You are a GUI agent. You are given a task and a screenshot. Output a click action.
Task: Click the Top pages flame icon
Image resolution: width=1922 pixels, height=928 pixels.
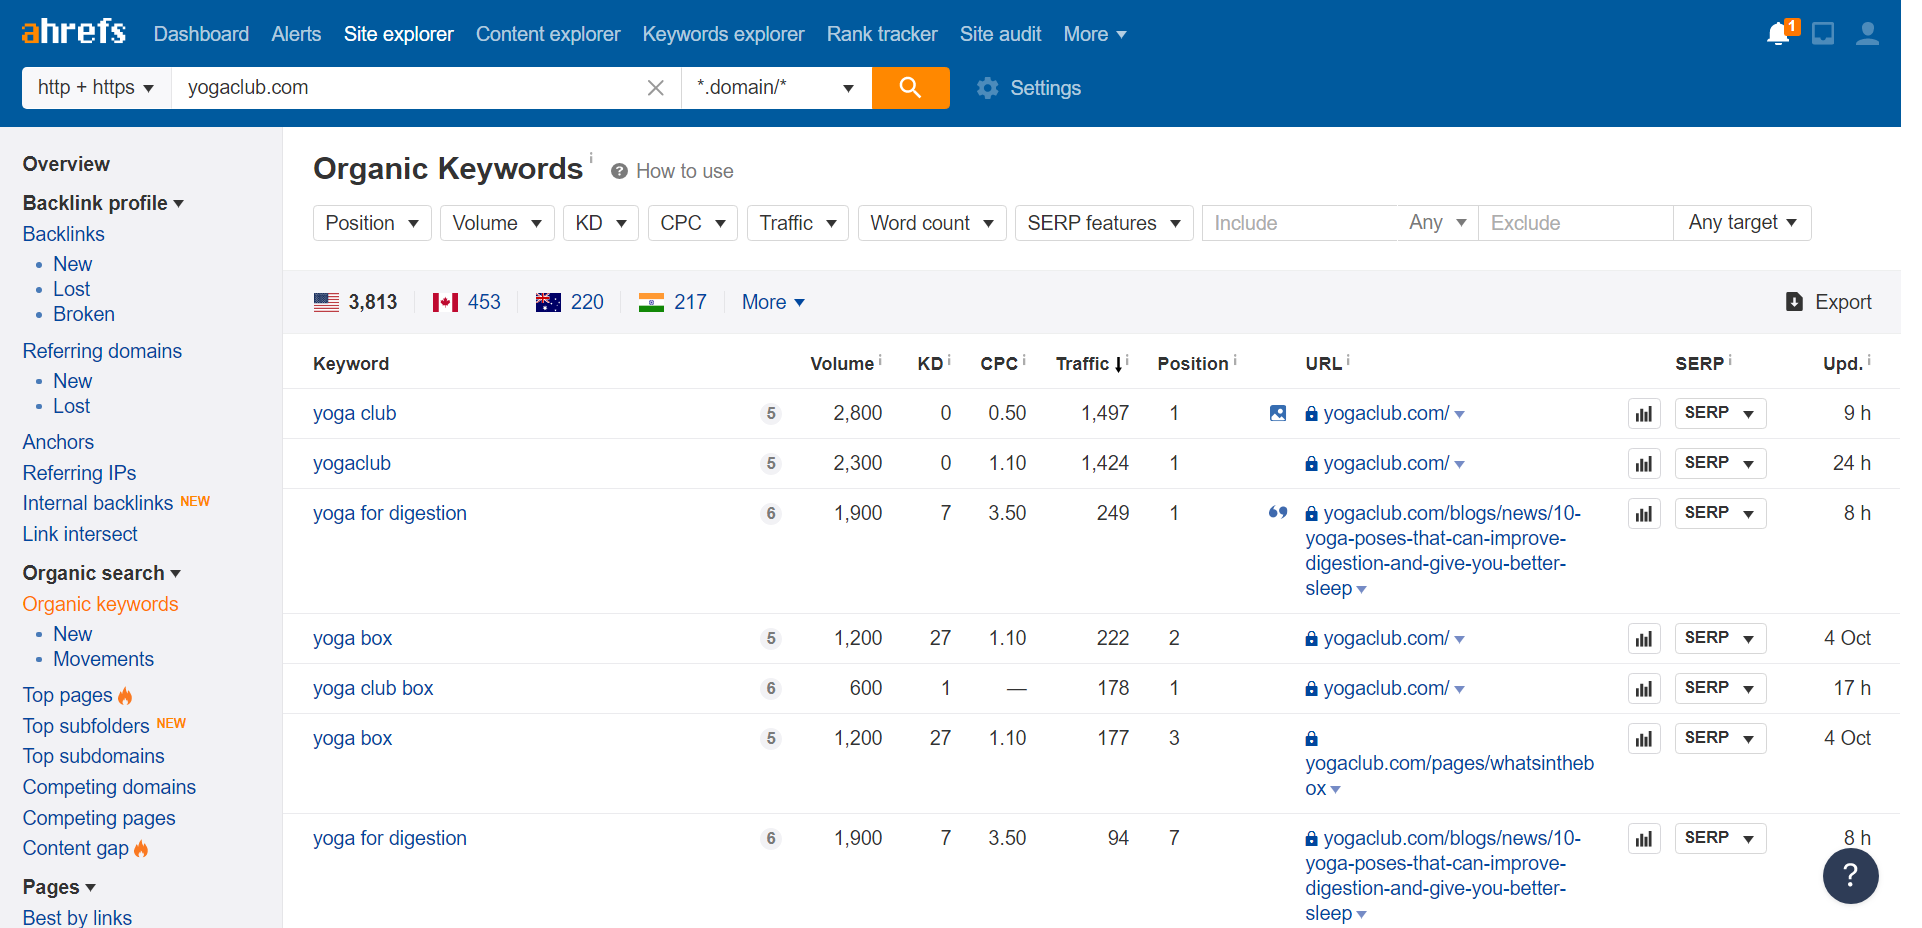125,695
